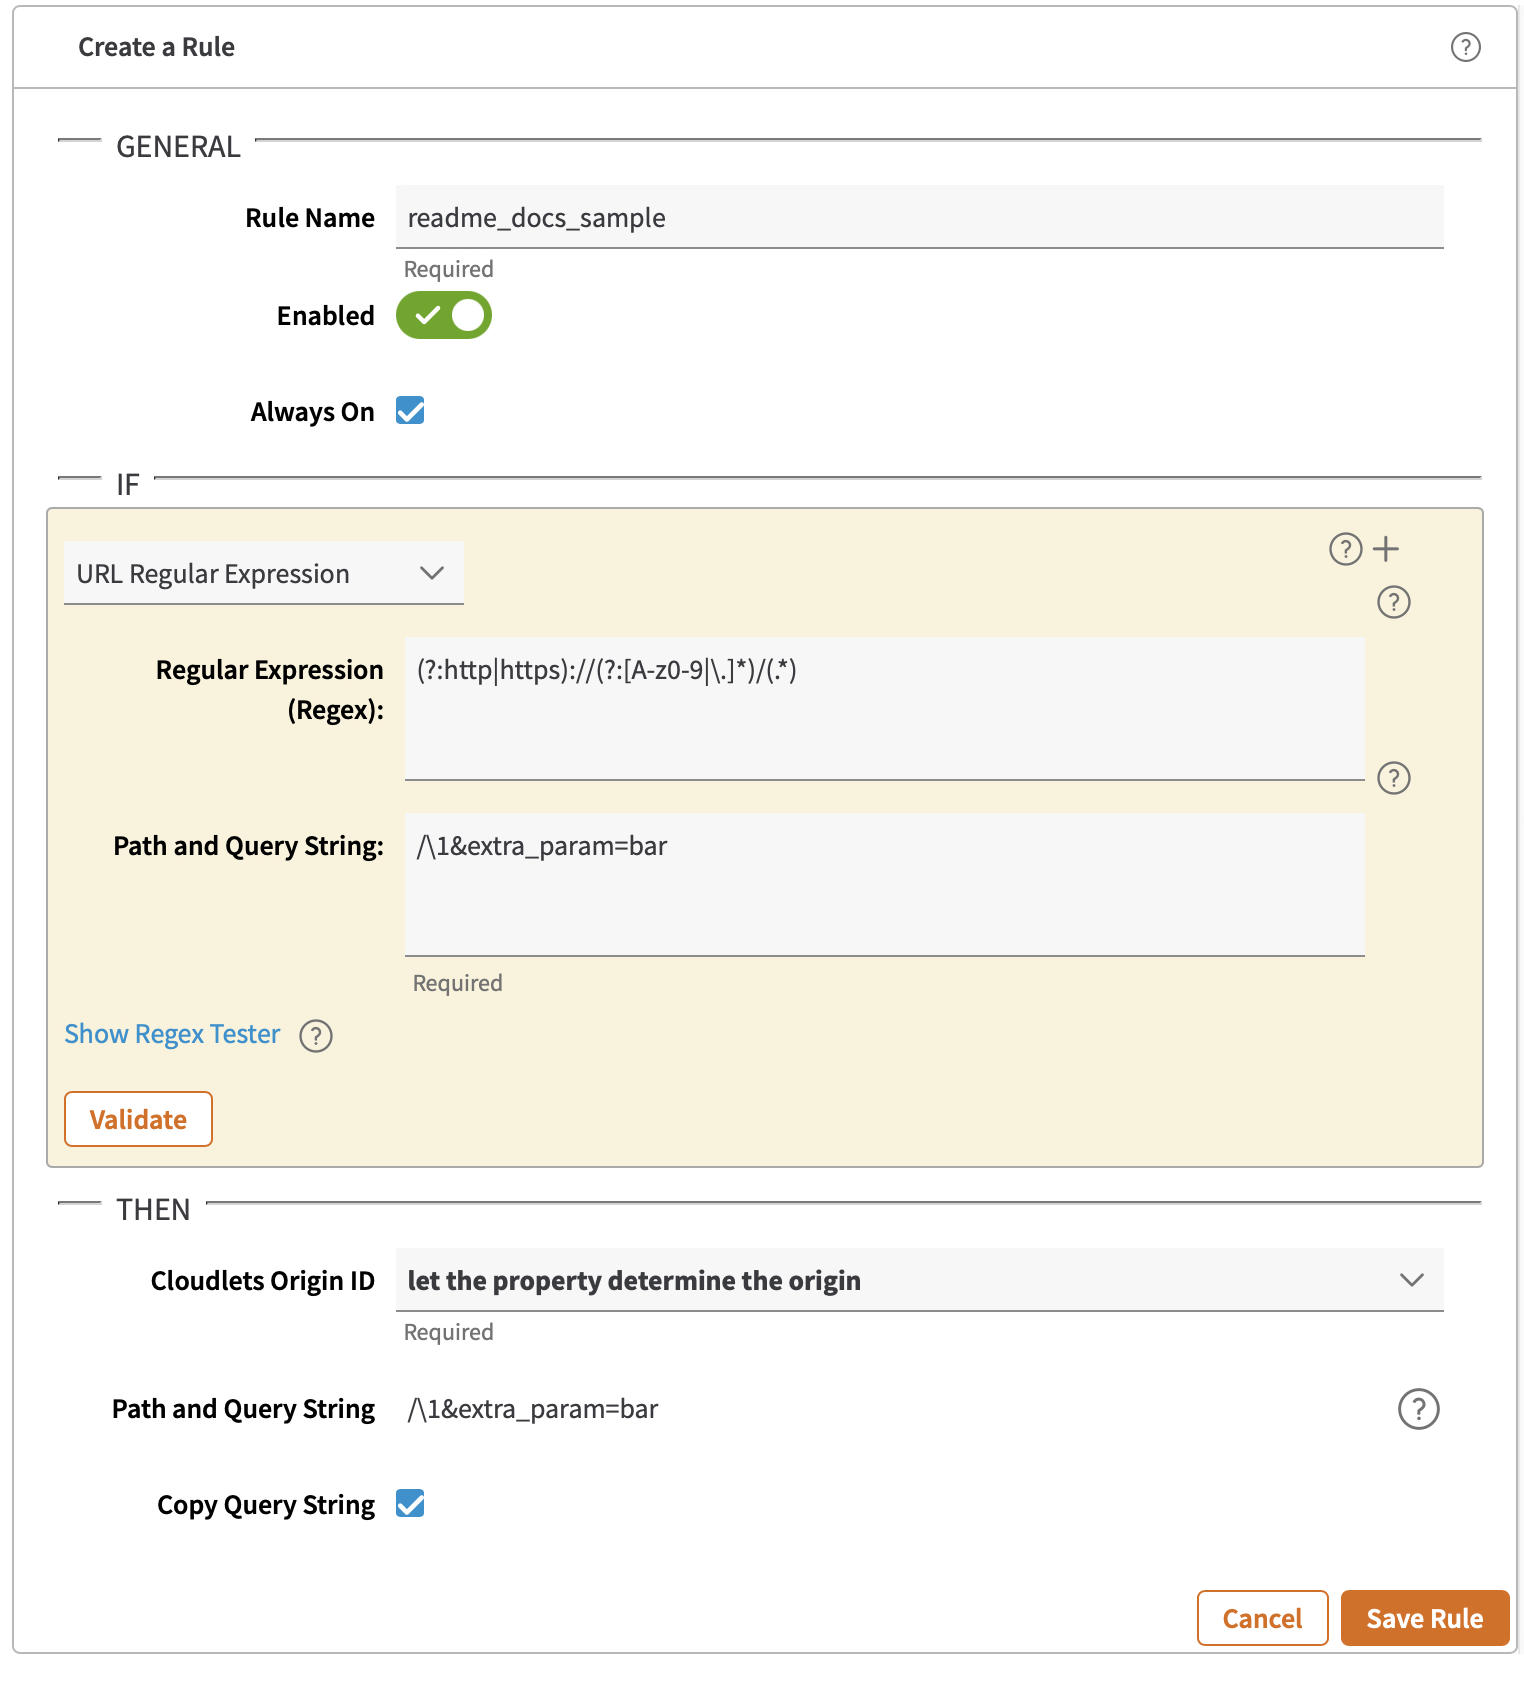Toggle the Enabled switch off
The width and height of the screenshot is (1524, 1689).
(x=444, y=316)
